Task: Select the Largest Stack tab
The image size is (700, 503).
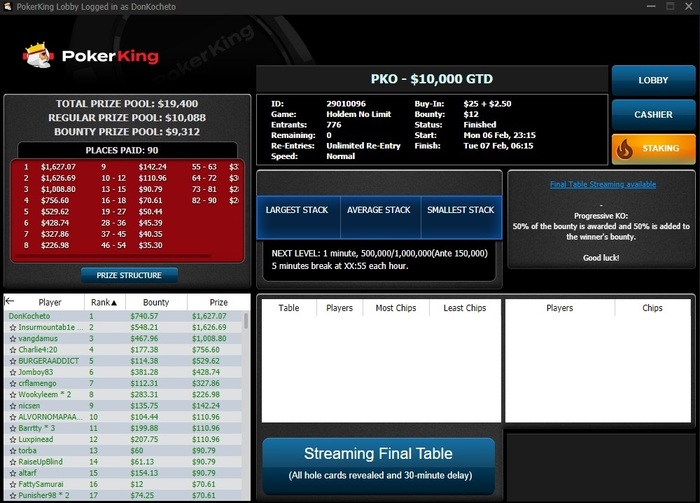Action: tap(297, 217)
